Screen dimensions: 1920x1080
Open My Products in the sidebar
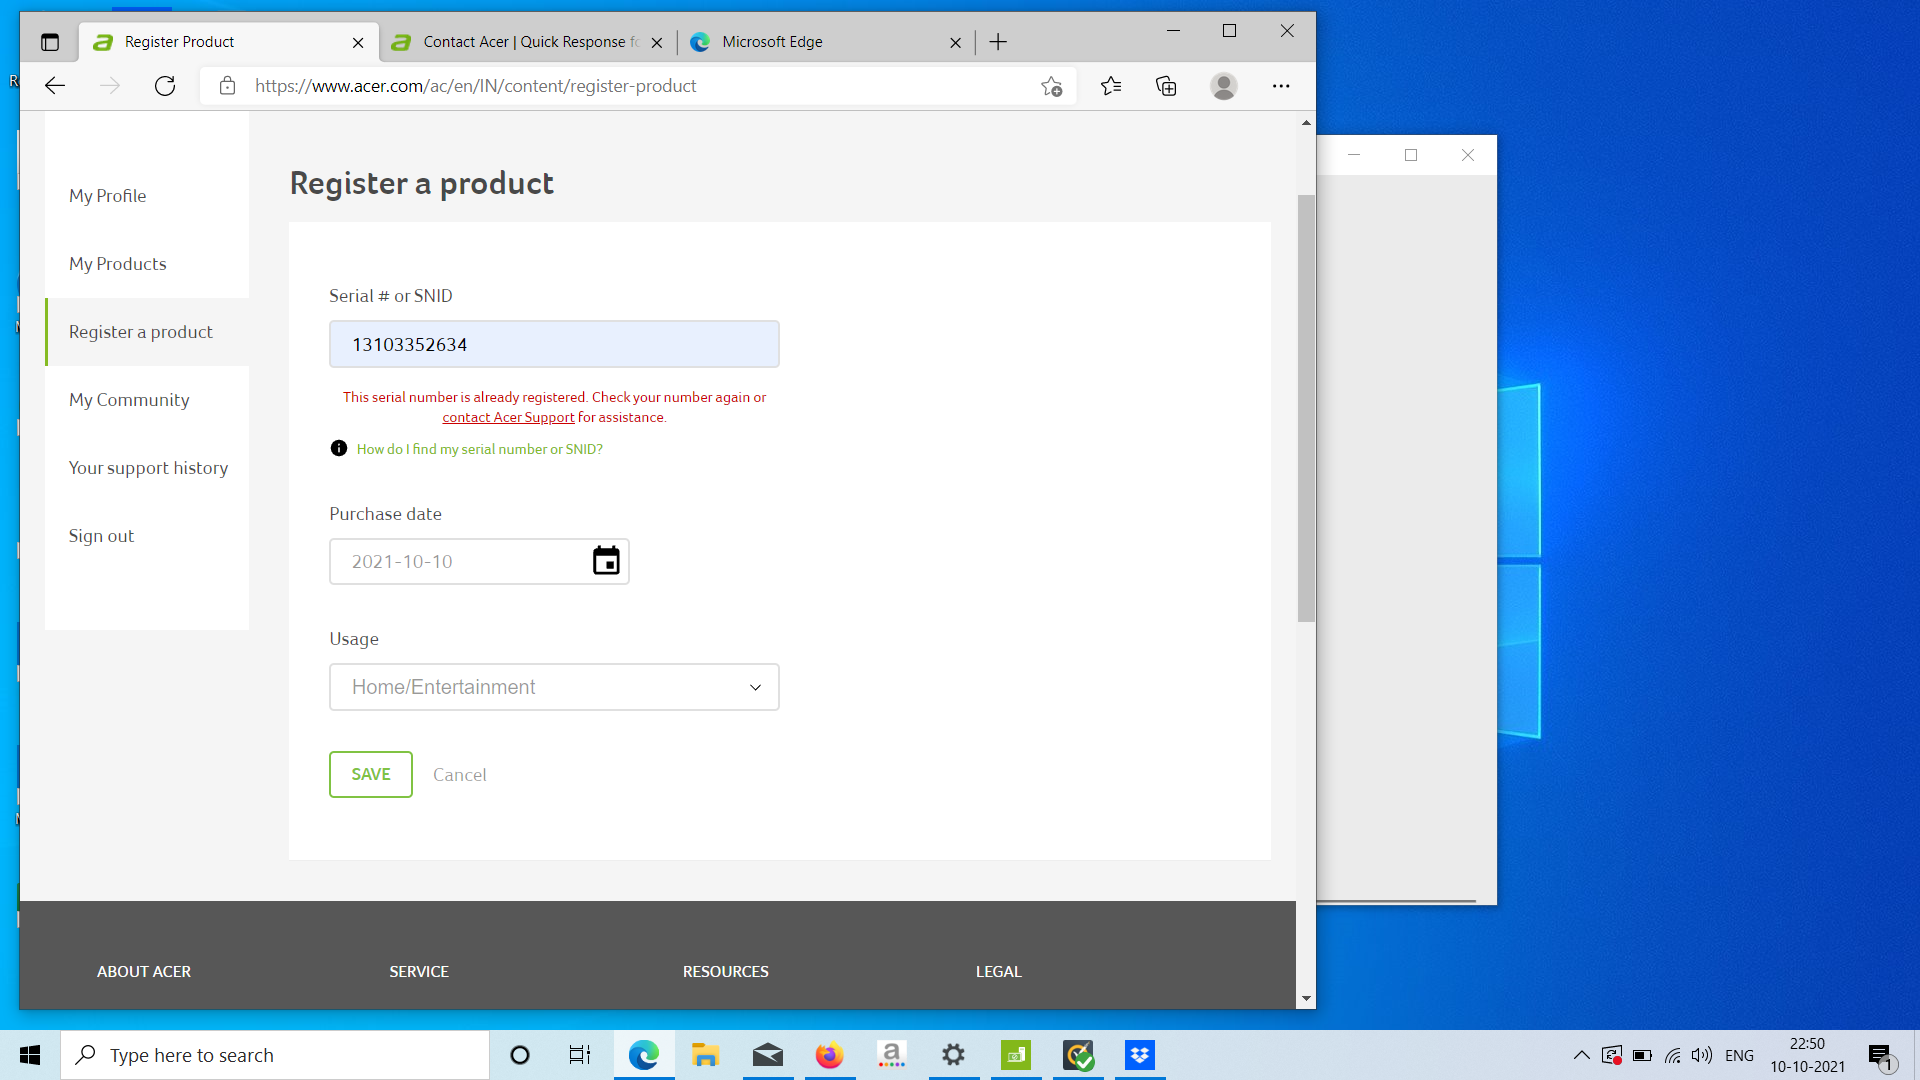tap(118, 264)
